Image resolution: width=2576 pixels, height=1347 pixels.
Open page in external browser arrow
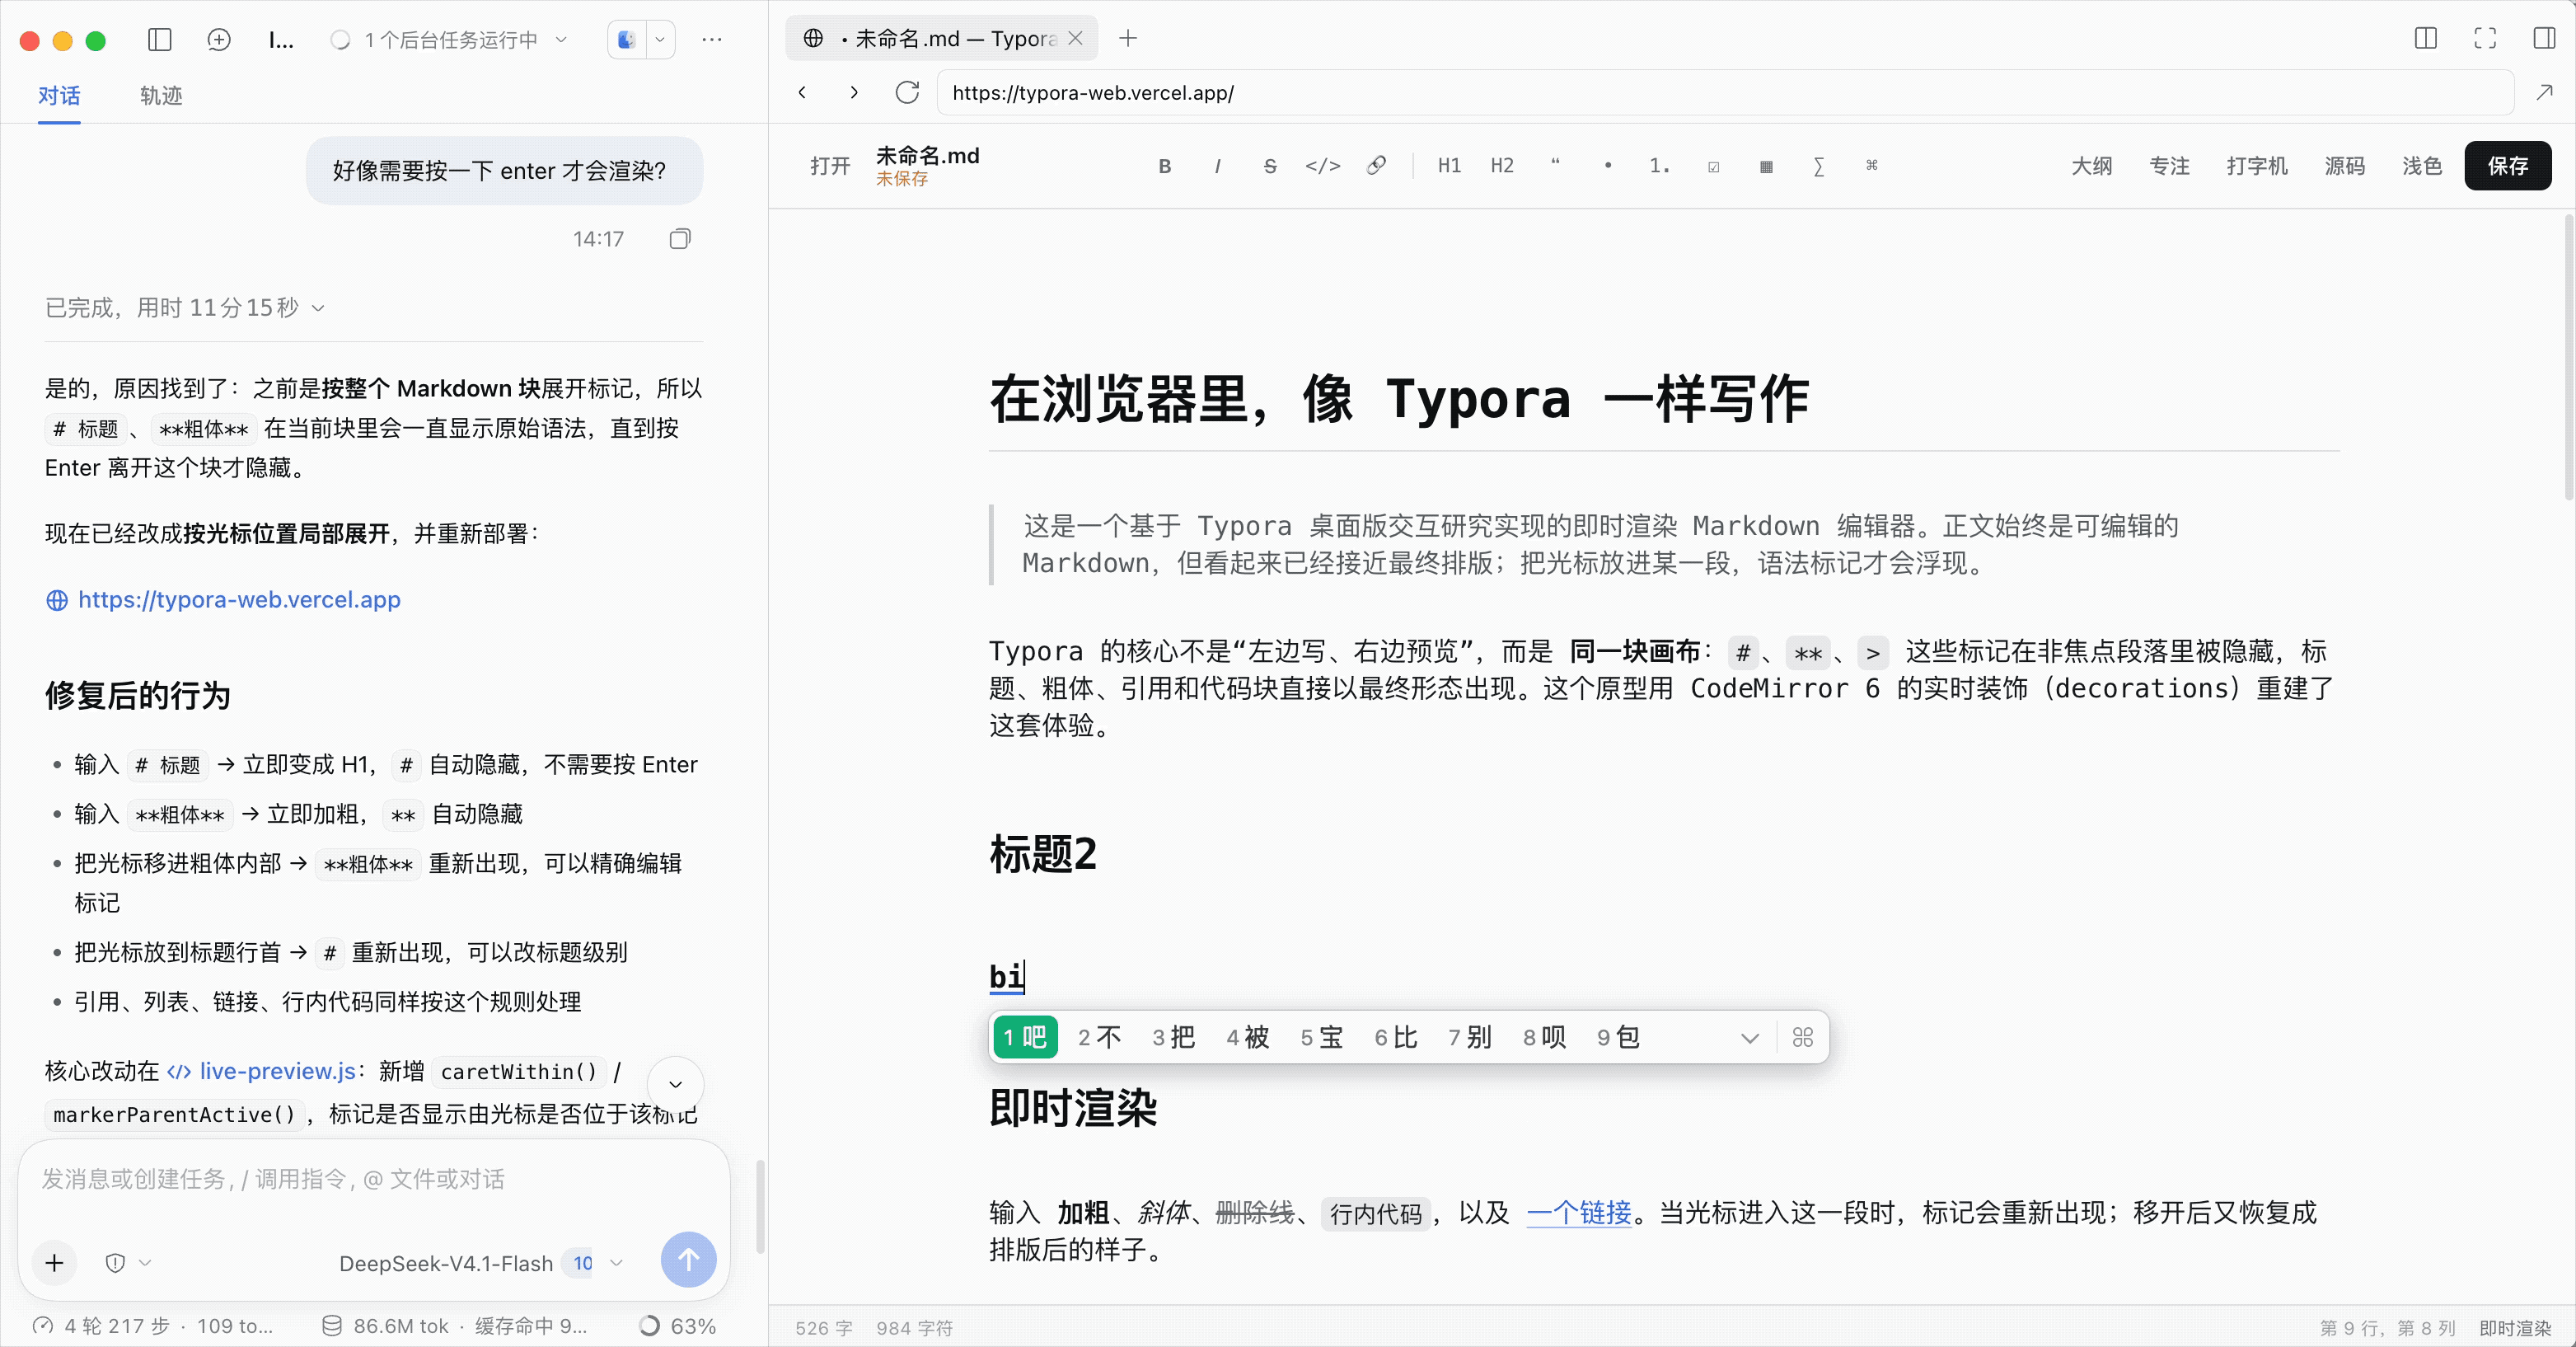(2544, 93)
